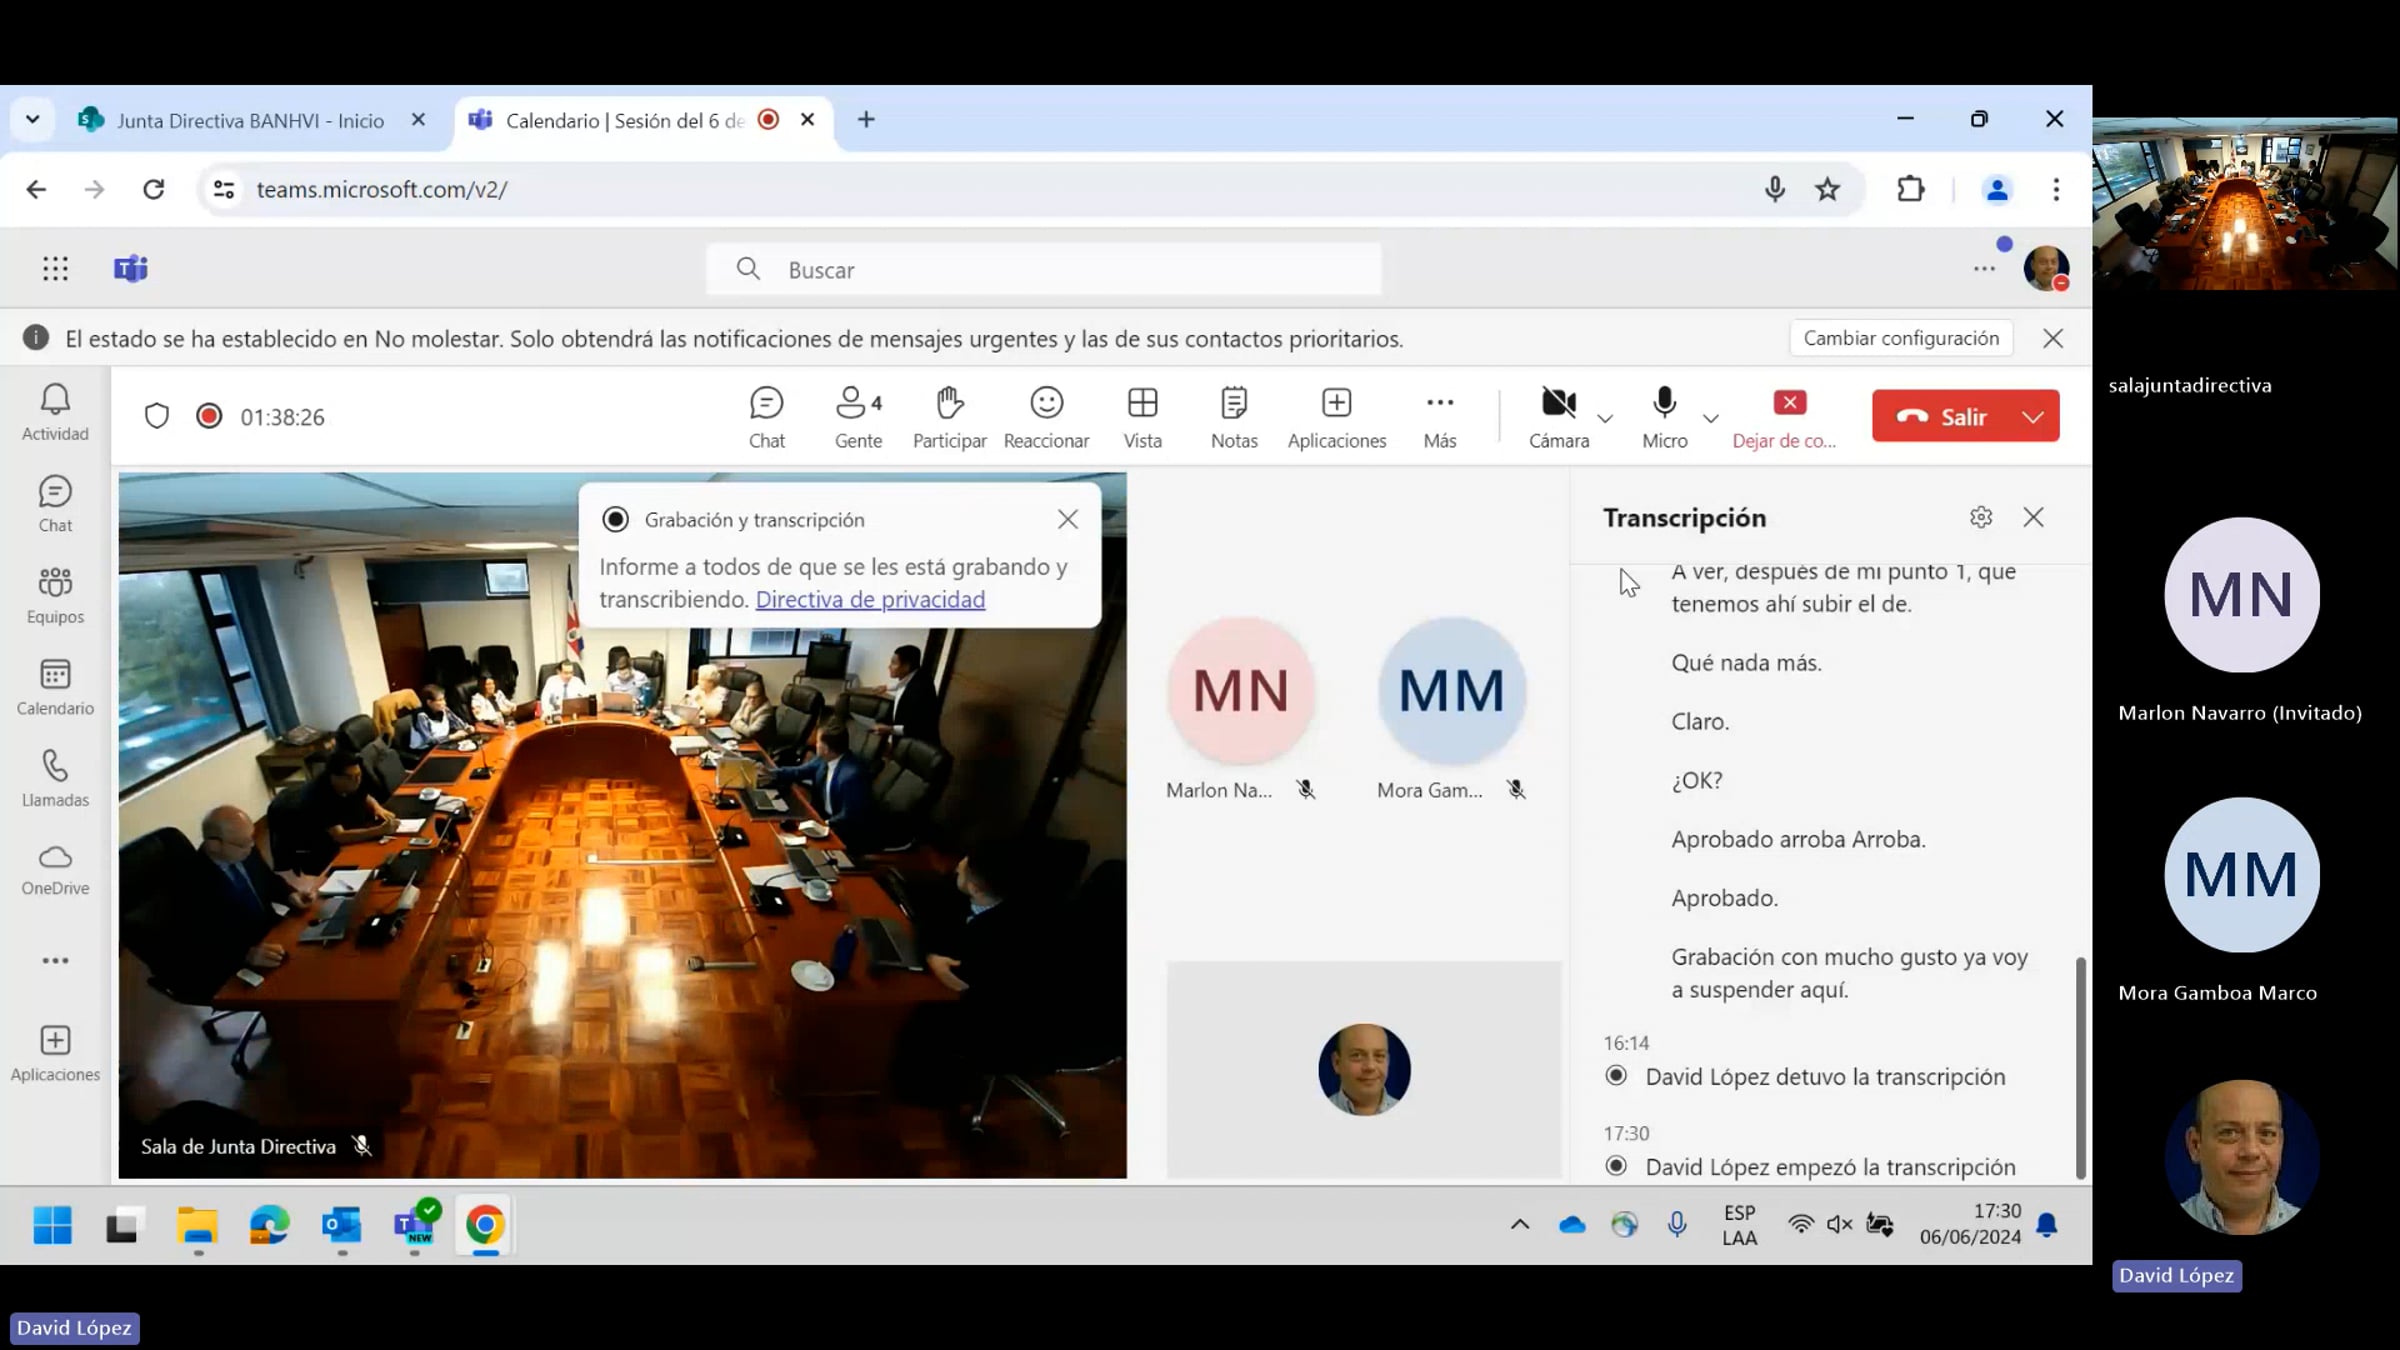Close the Junta Directiva BANHVI tab

click(x=418, y=120)
